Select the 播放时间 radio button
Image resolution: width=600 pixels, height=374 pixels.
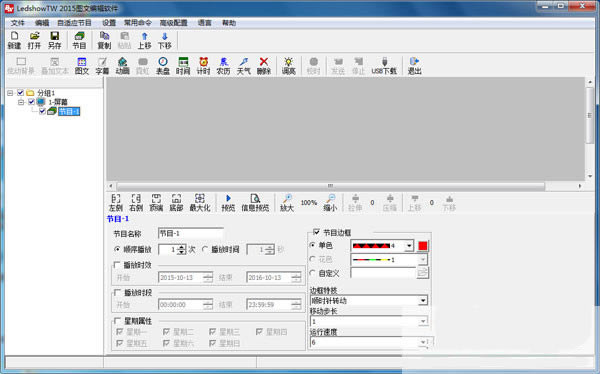[x=205, y=249]
